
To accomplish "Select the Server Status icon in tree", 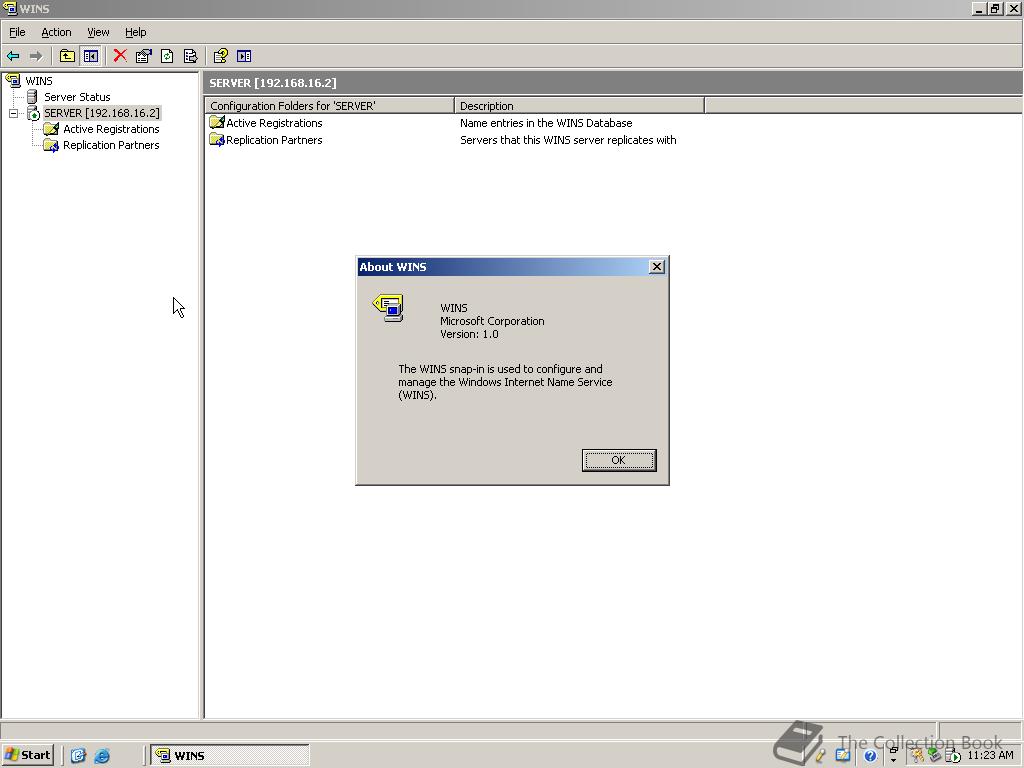I will pos(32,97).
